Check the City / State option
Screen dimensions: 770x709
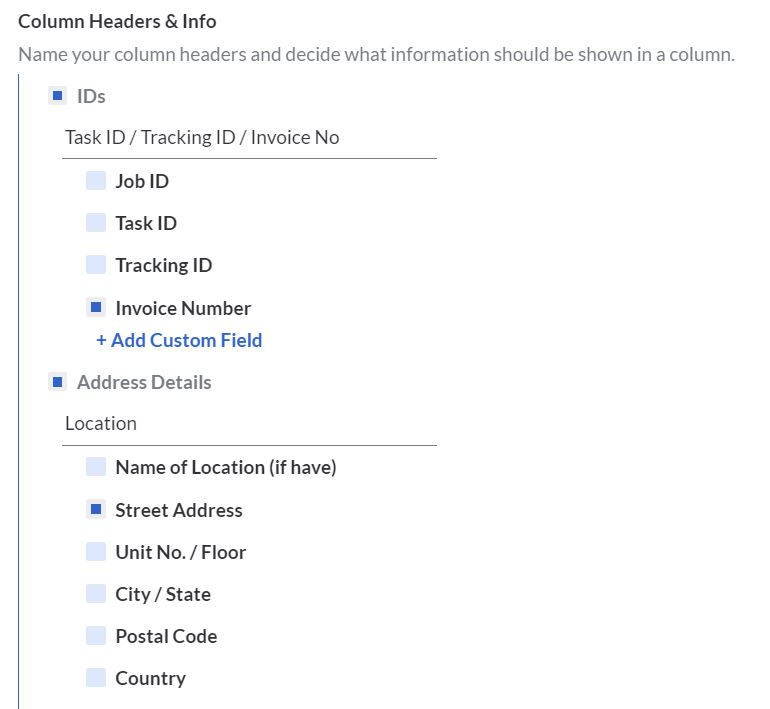96,593
